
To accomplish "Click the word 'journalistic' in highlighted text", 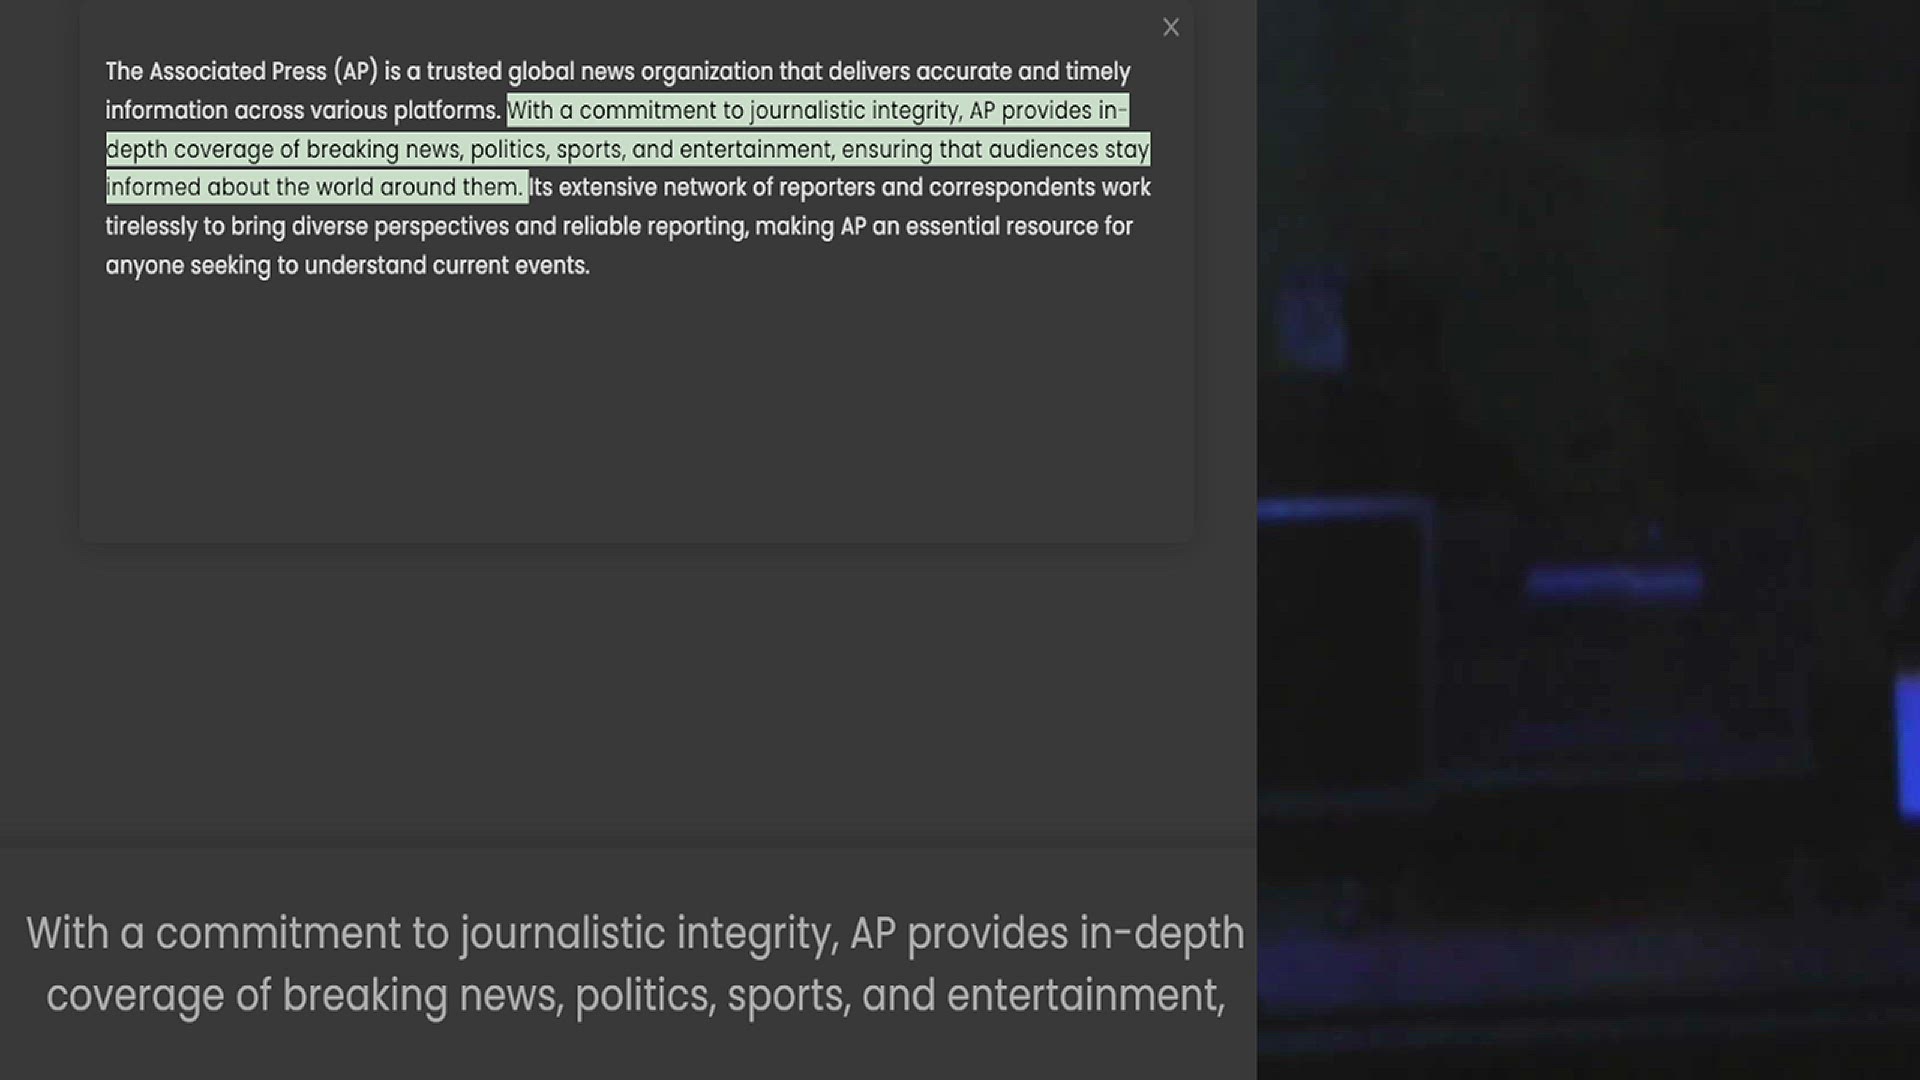I will coord(807,111).
